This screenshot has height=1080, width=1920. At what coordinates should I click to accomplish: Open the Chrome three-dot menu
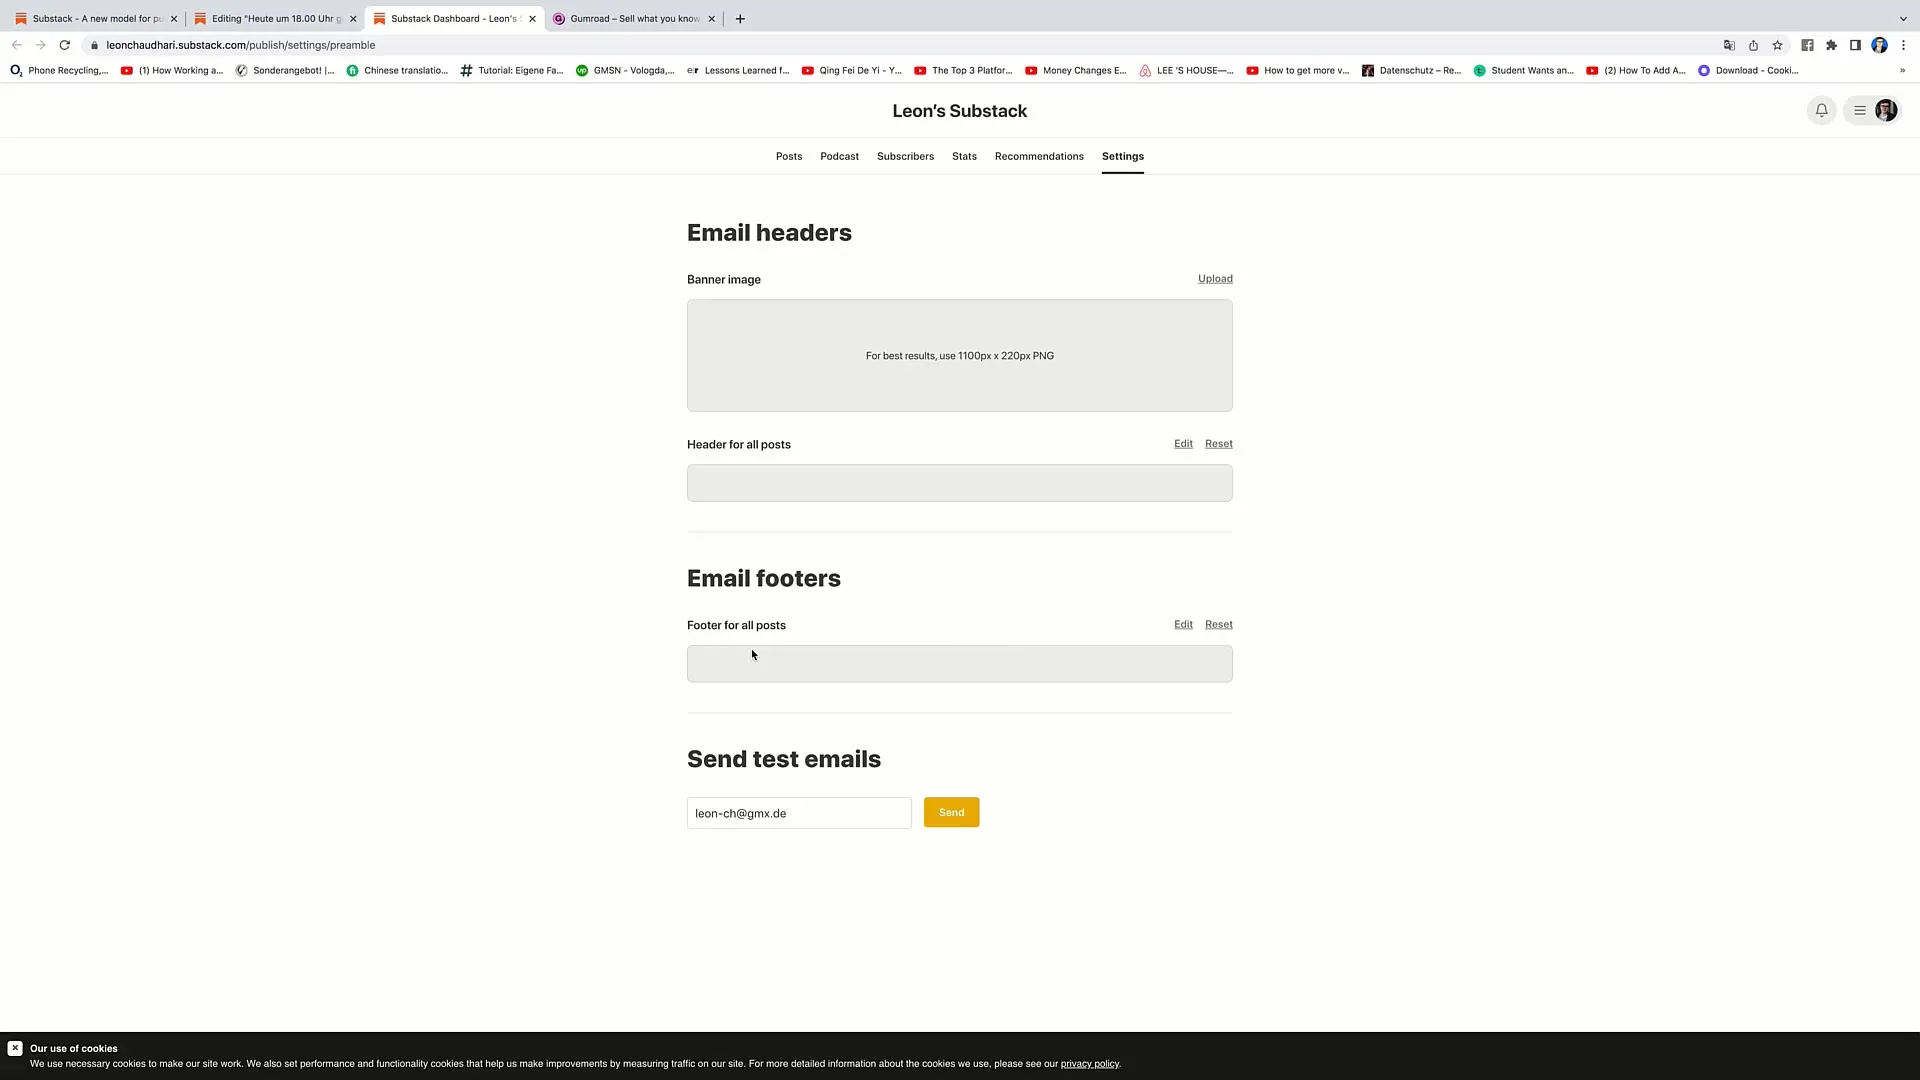click(1903, 45)
